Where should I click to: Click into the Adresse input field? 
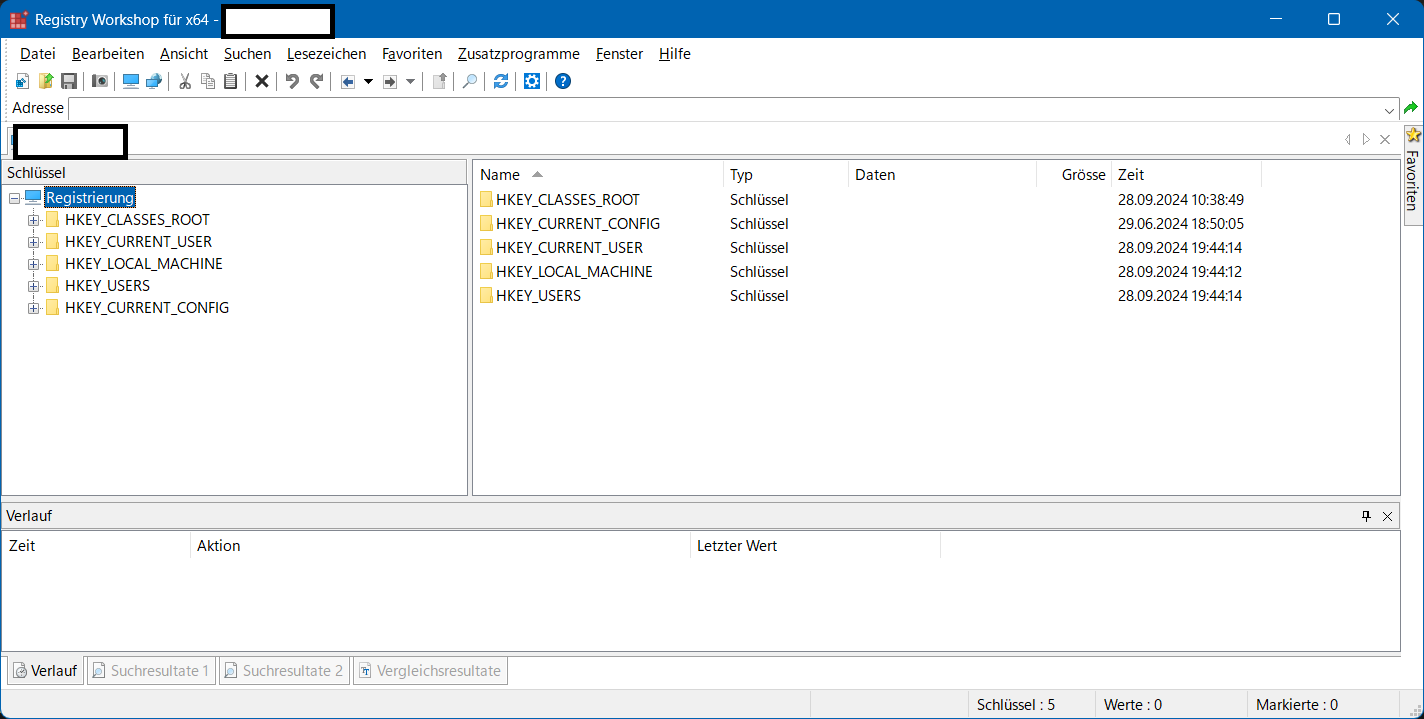[x=725, y=109]
